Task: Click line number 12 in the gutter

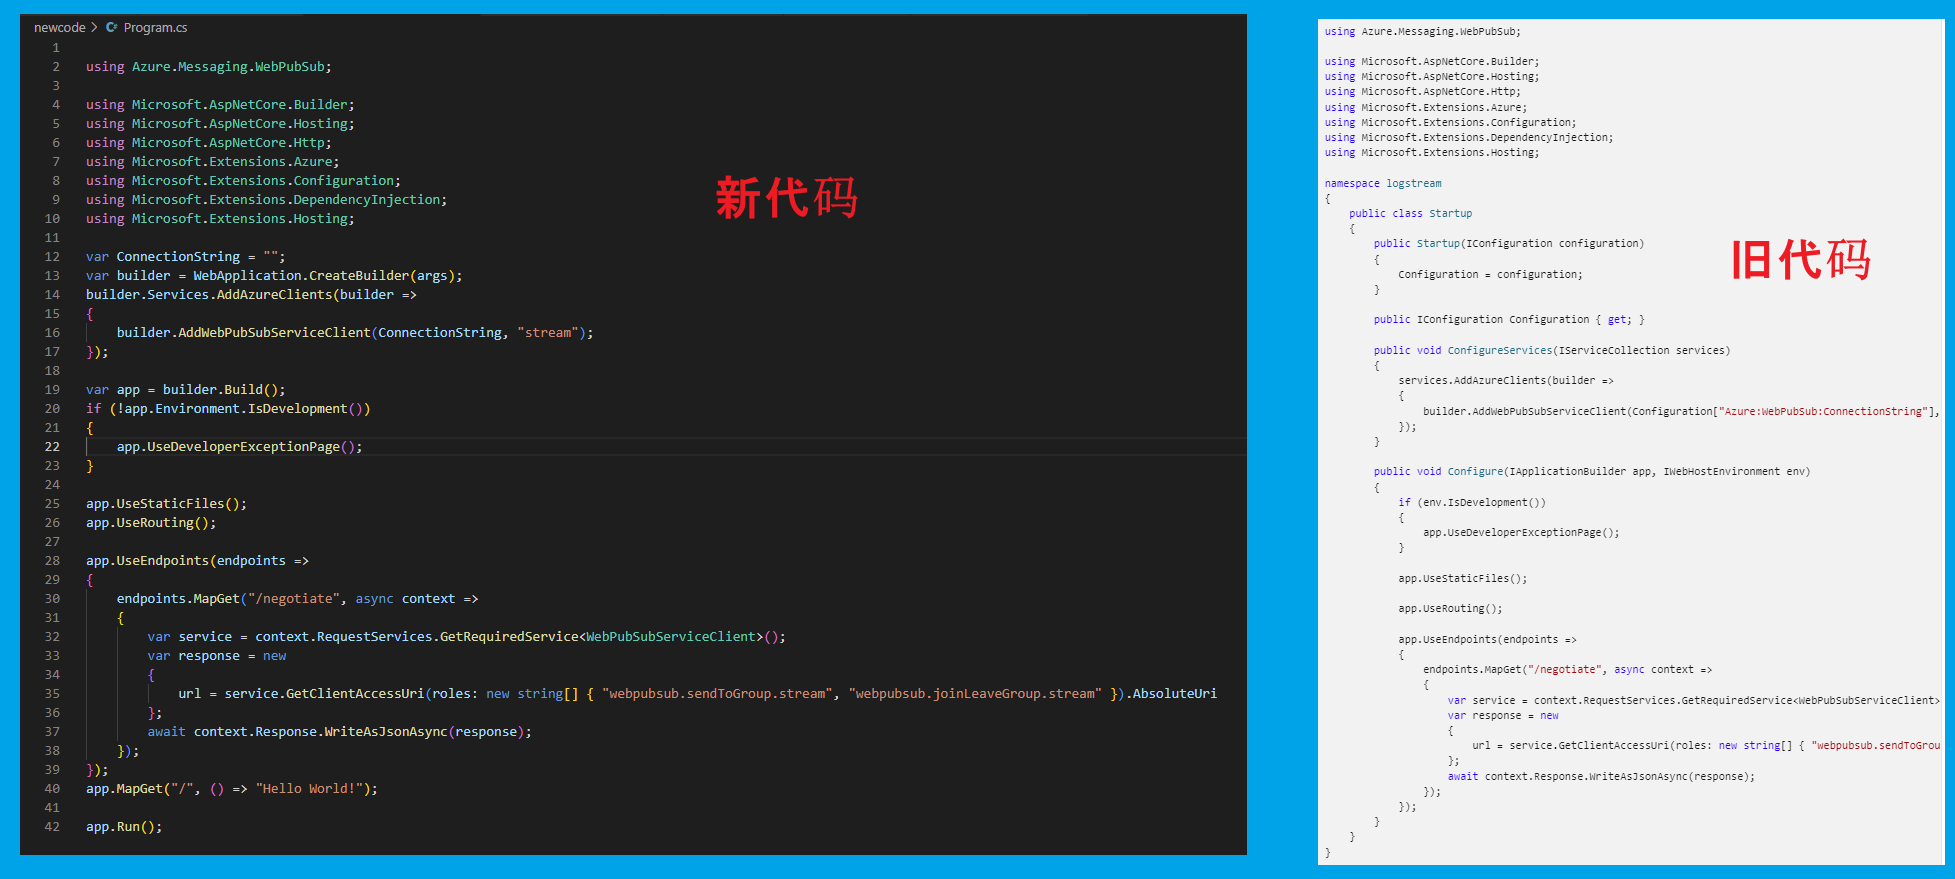Action: click(x=52, y=257)
